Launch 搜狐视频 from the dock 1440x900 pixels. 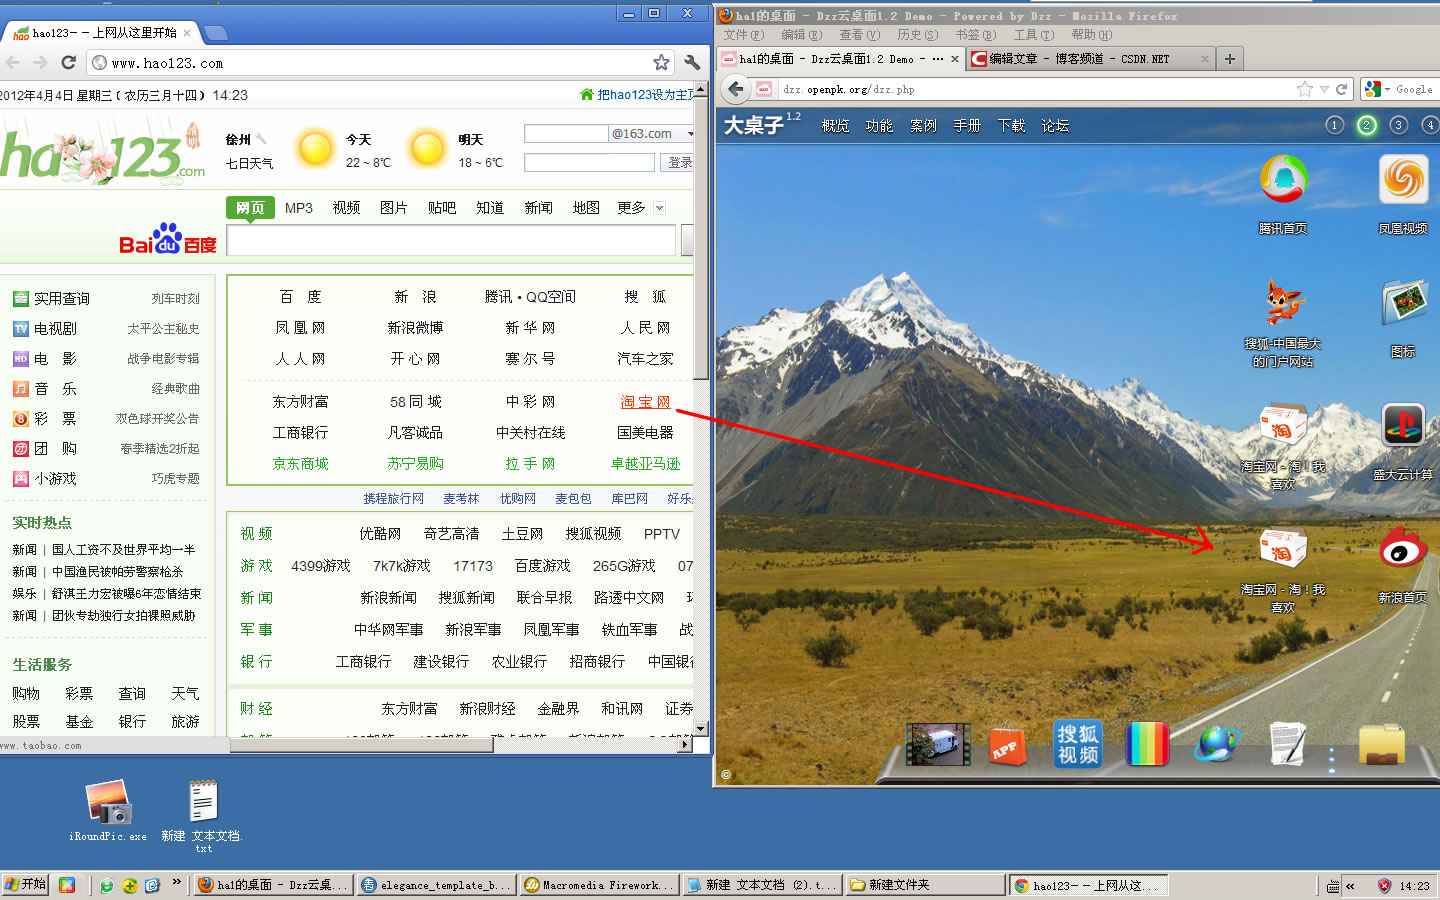pos(1077,744)
